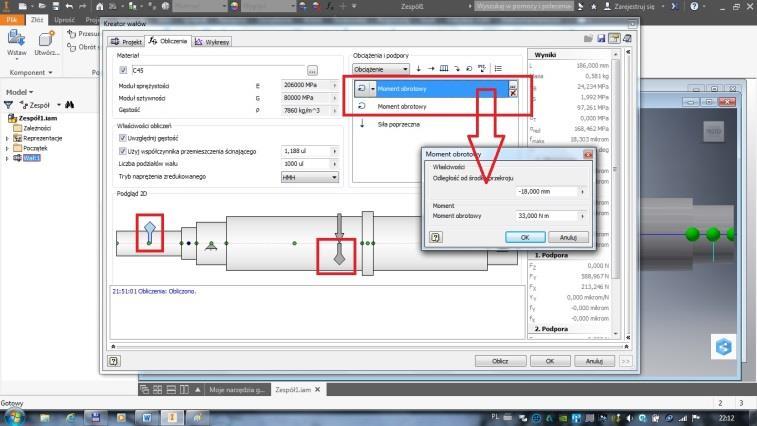The image size is (757, 426).
Task: Open the Model browser dropdown
Action: point(19,92)
